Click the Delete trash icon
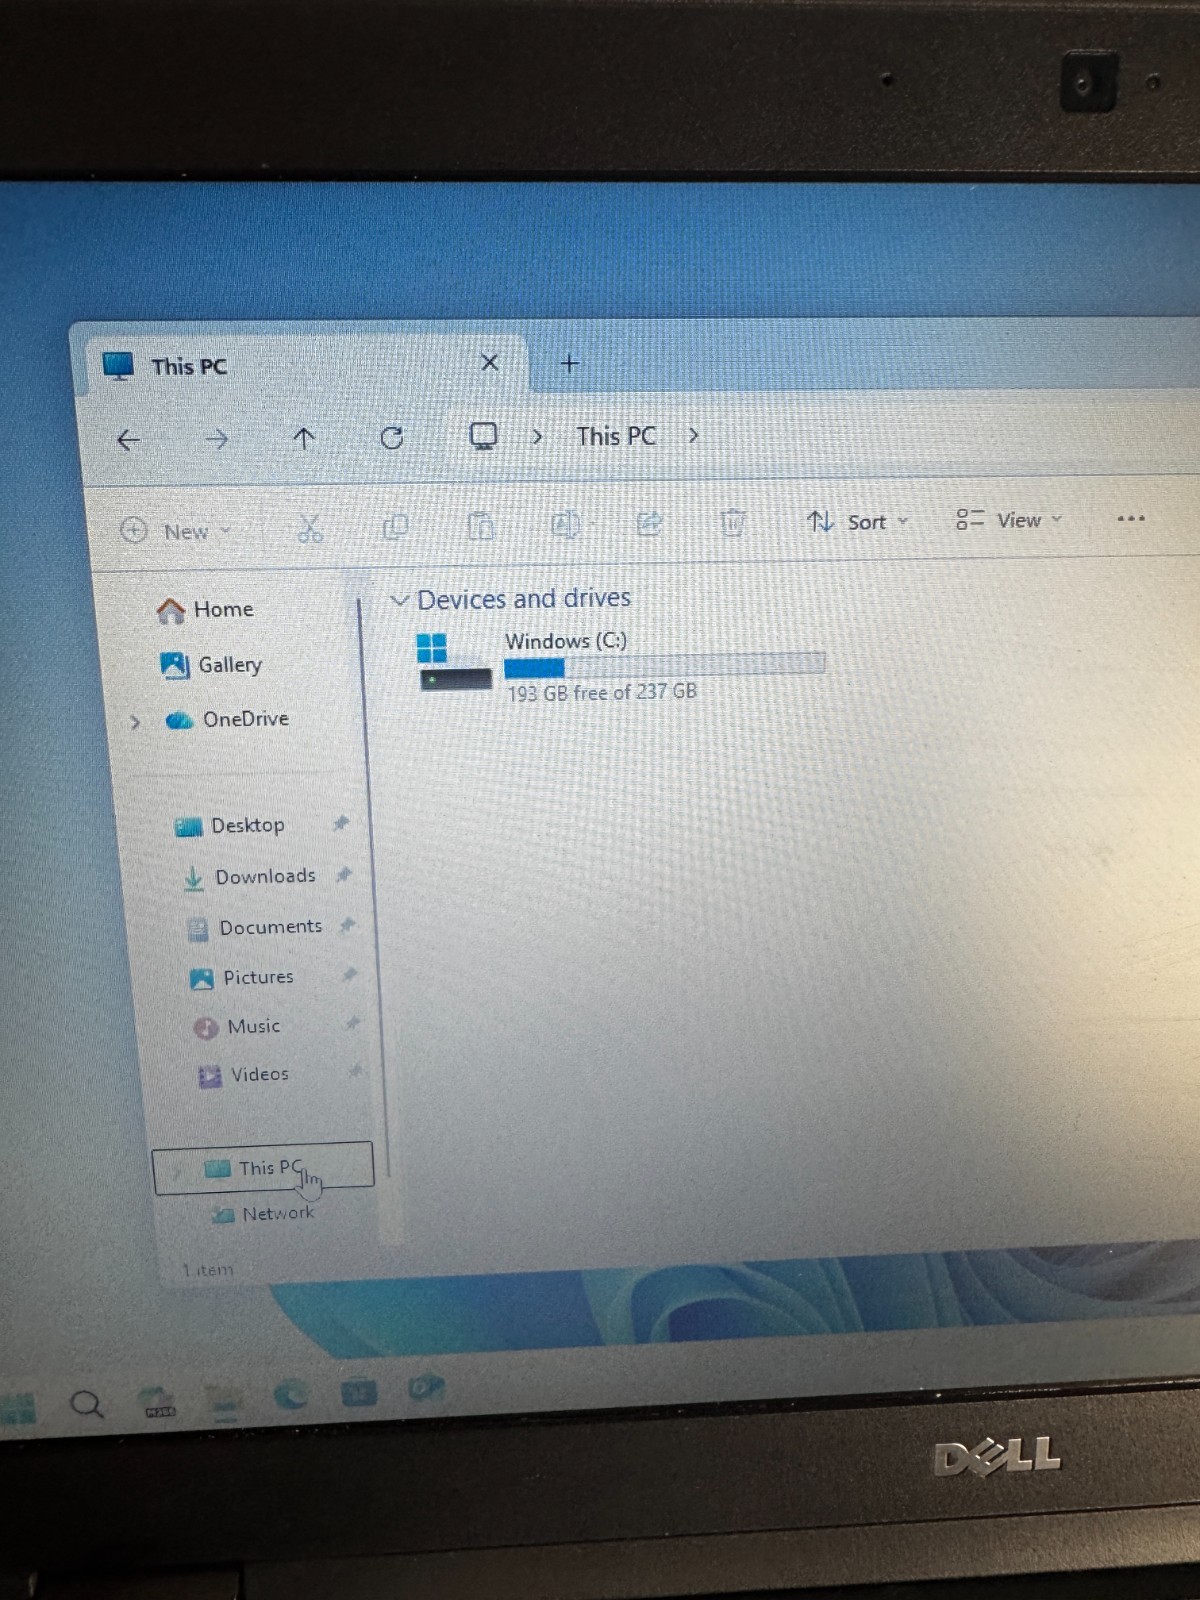Viewport: 1200px width, 1600px height. click(x=733, y=522)
